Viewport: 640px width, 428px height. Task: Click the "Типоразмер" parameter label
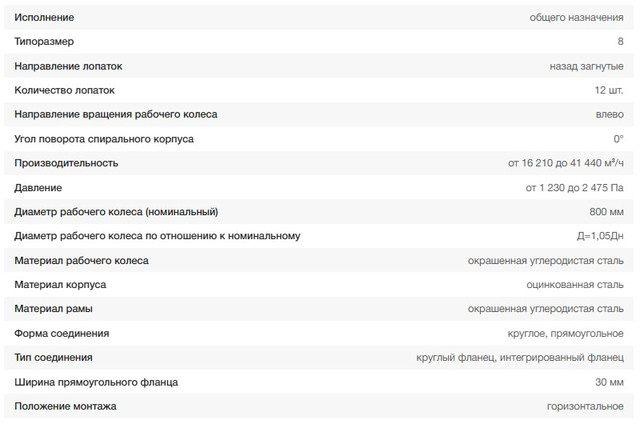pyautogui.click(x=44, y=42)
